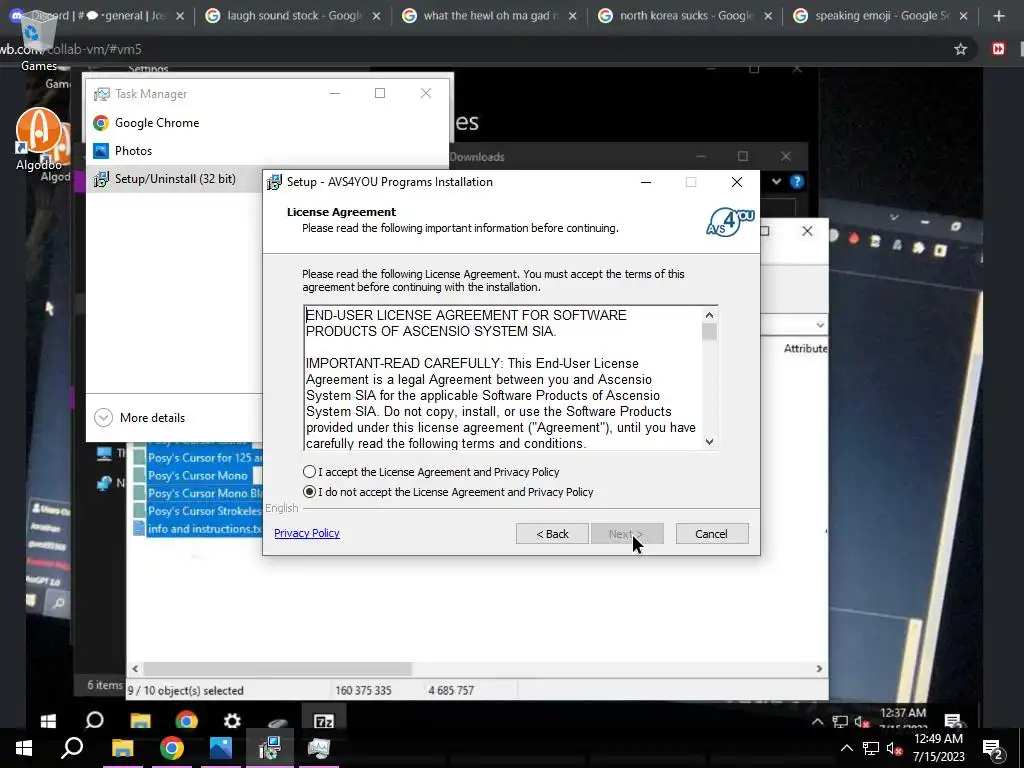Click Google Chrome icon in Task Manager list
Screen dimensions: 1024x768
coord(101,123)
